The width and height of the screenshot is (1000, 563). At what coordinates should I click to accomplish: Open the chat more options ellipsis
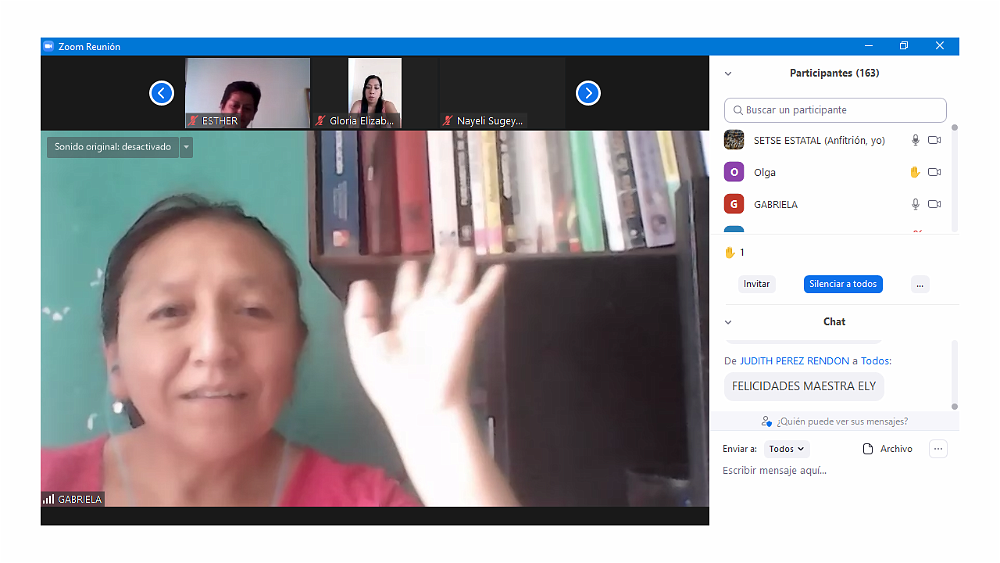(x=938, y=449)
